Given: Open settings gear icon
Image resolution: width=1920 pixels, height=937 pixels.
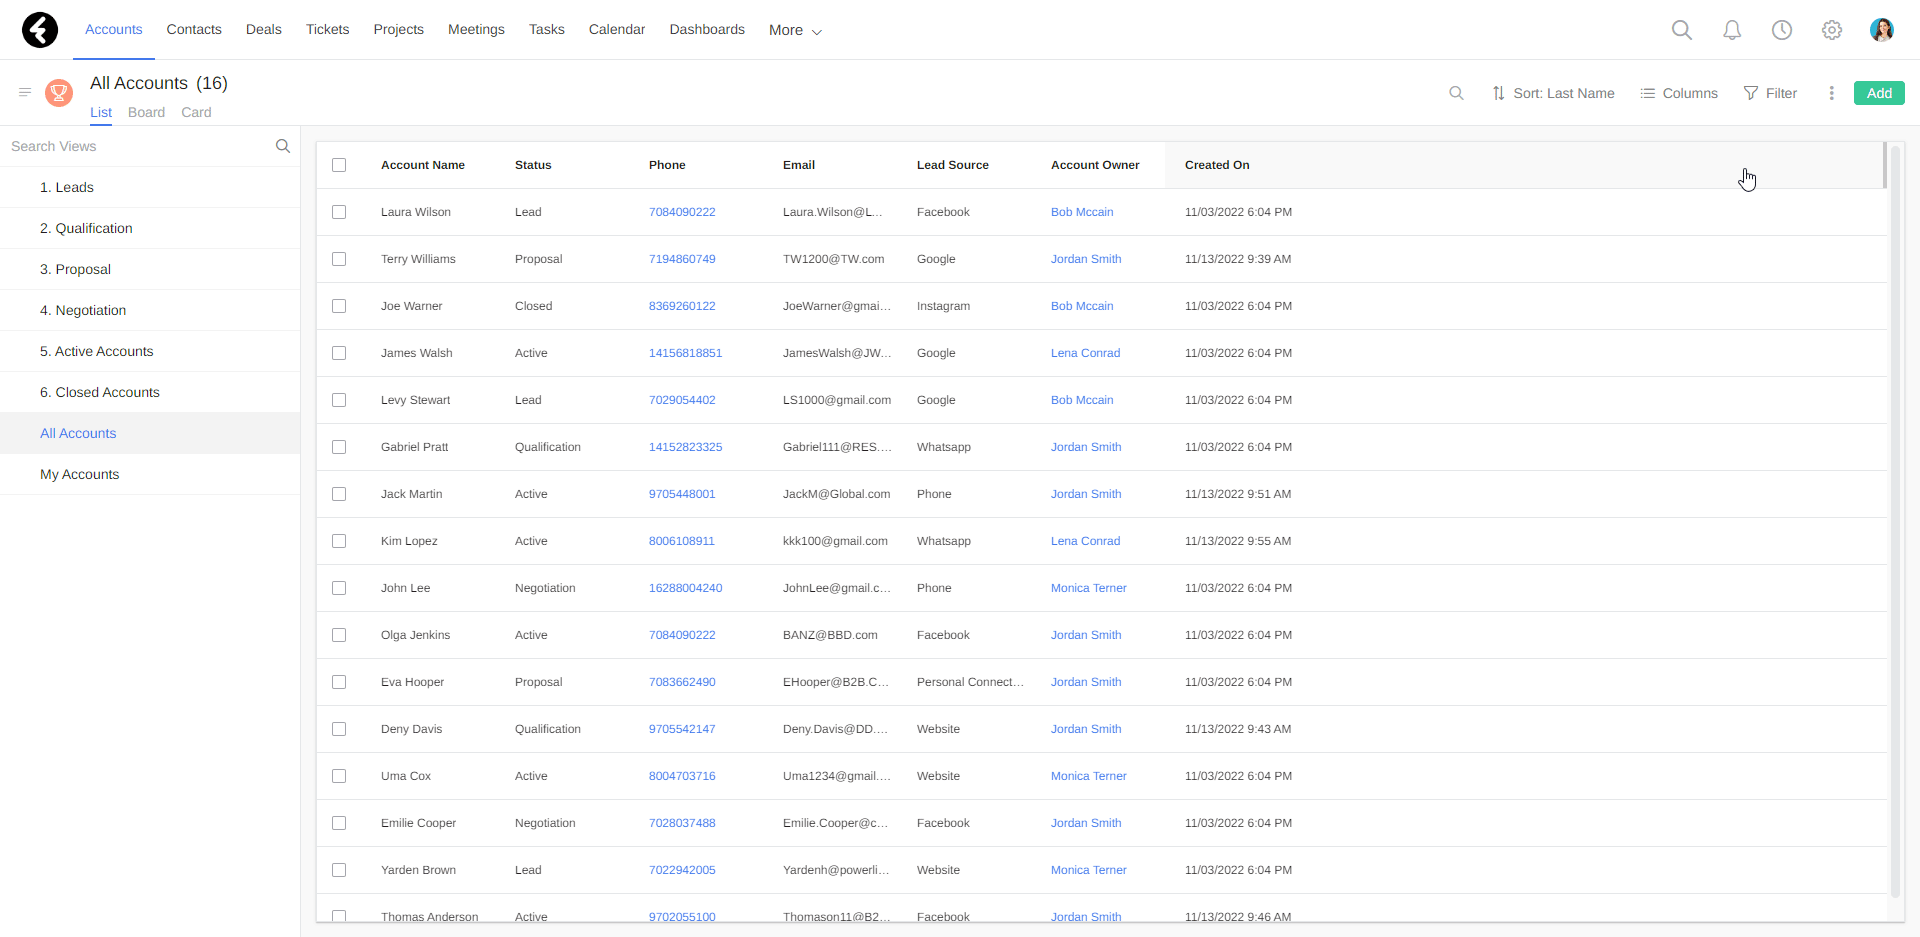Looking at the screenshot, I should (1832, 30).
